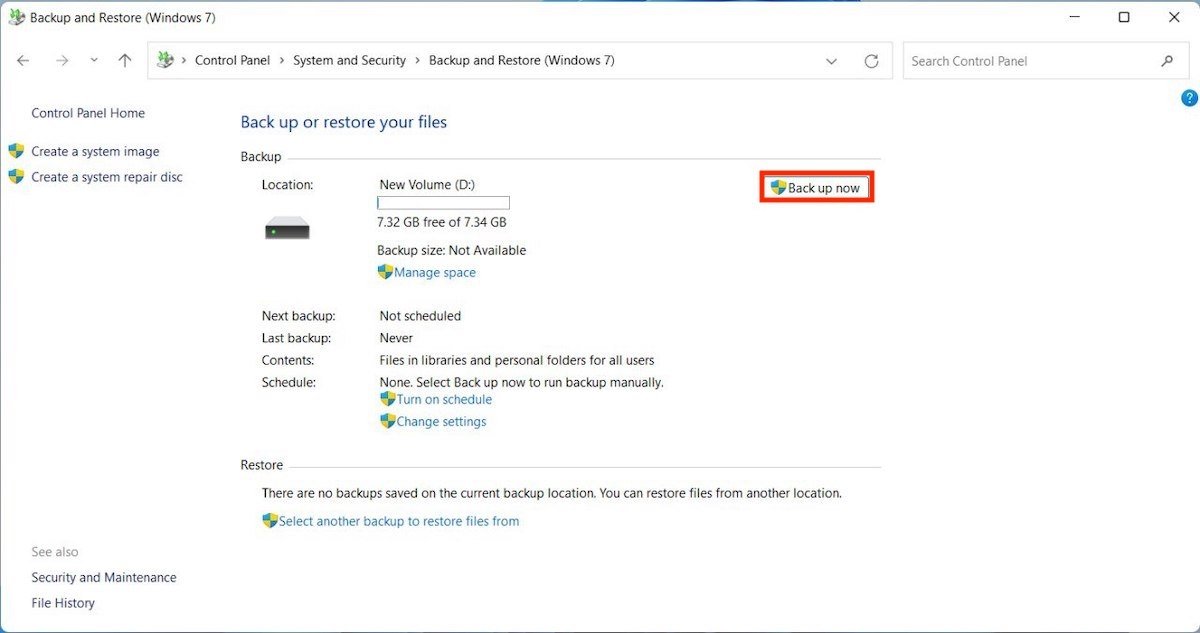The height and width of the screenshot is (633, 1200).
Task: Click Backup and Restore (Windows 7) breadcrumb
Action: [522, 61]
